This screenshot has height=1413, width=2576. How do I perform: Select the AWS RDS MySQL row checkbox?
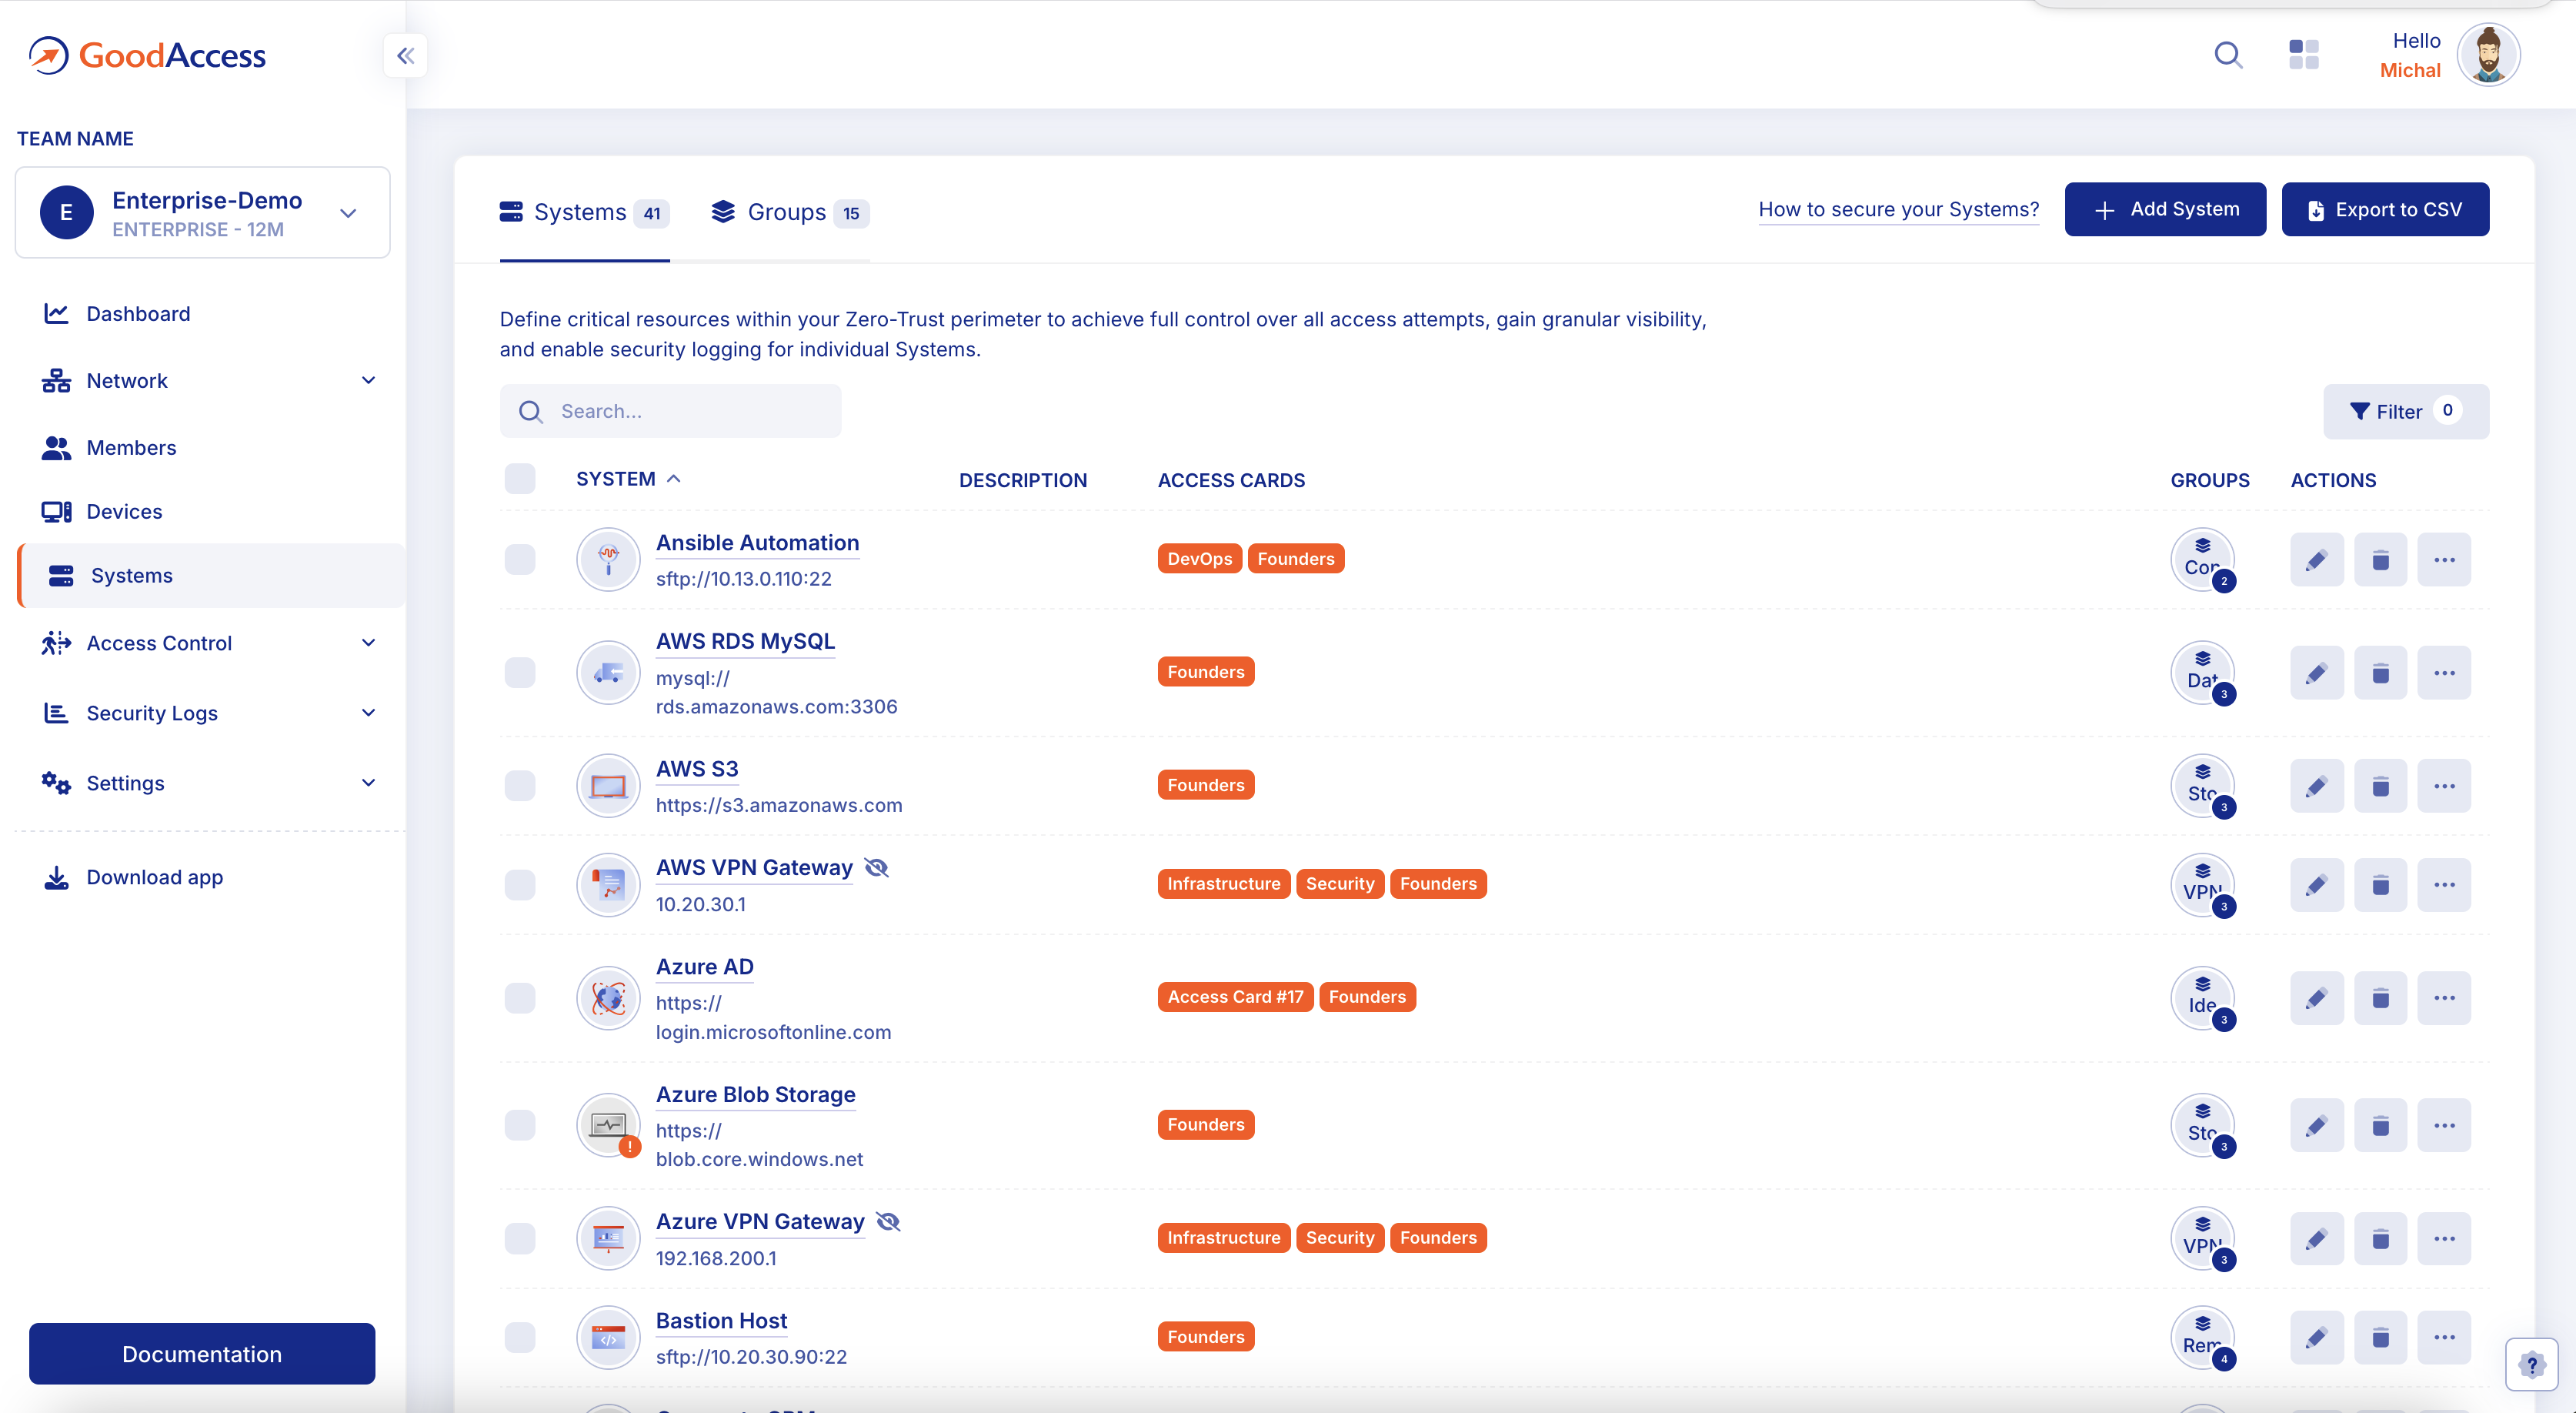[x=520, y=672]
